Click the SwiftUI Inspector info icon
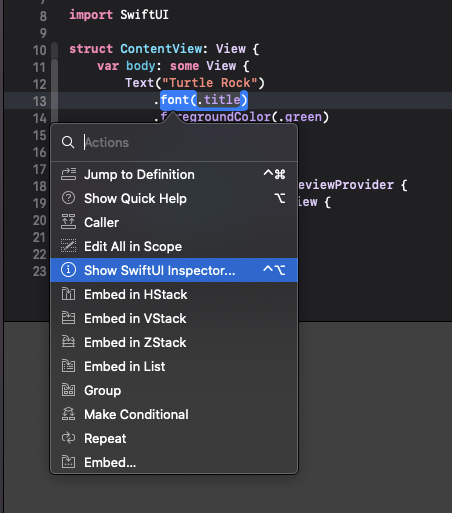The height and width of the screenshot is (513, 452). 68,270
